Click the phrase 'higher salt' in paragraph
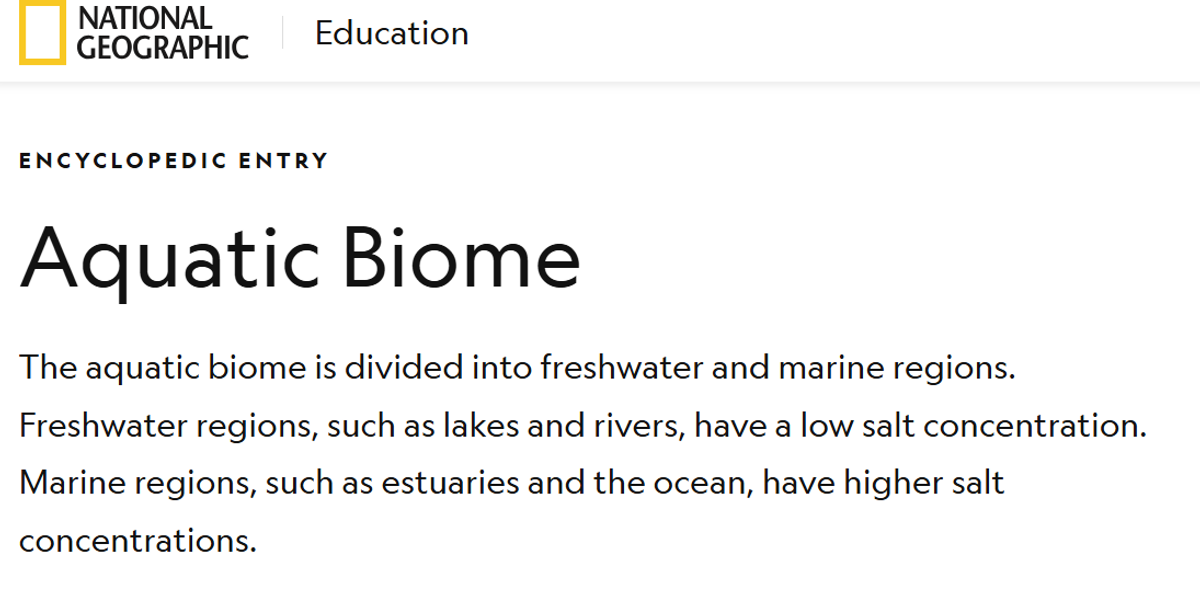Image resolution: width=1200 pixels, height=605 pixels. tap(924, 485)
